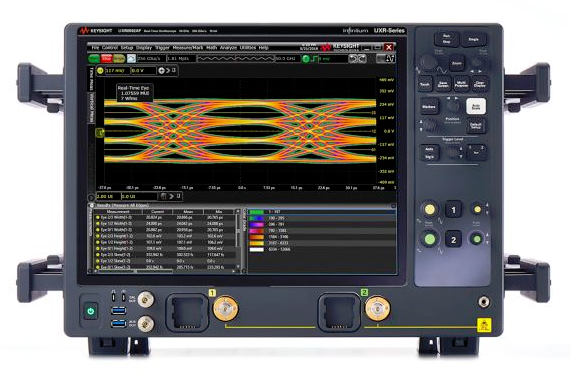Click the Measurement column header
The height and width of the screenshot is (372, 570).
(118, 212)
